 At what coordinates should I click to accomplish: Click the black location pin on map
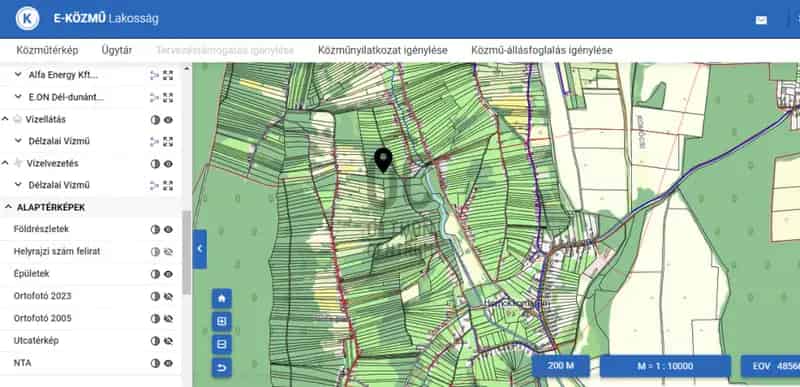point(383,160)
